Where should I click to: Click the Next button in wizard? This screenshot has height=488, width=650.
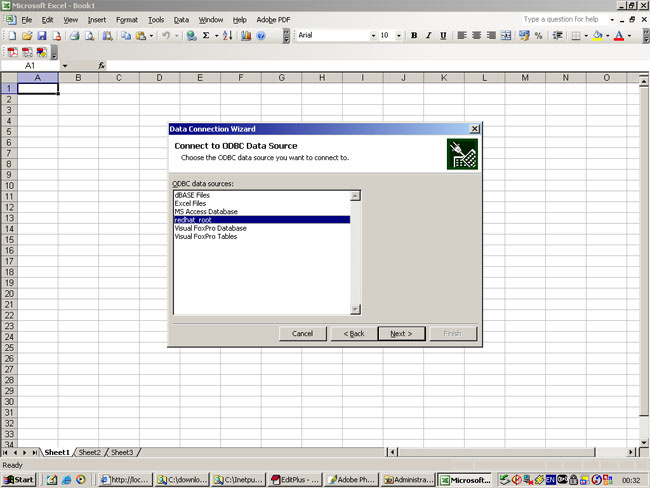402,333
